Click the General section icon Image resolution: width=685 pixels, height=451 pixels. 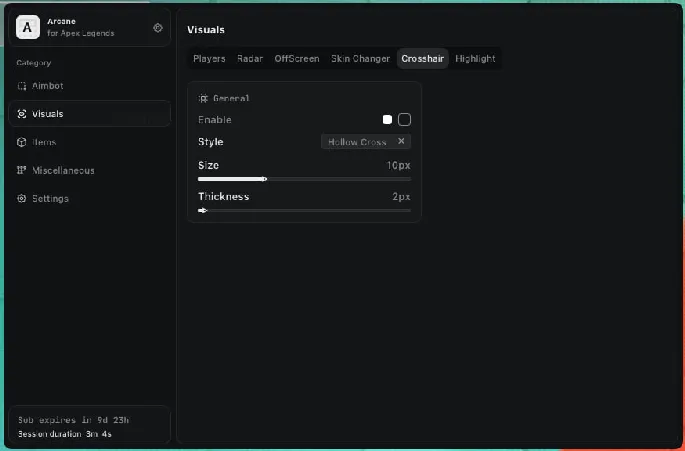tap(203, 98)
